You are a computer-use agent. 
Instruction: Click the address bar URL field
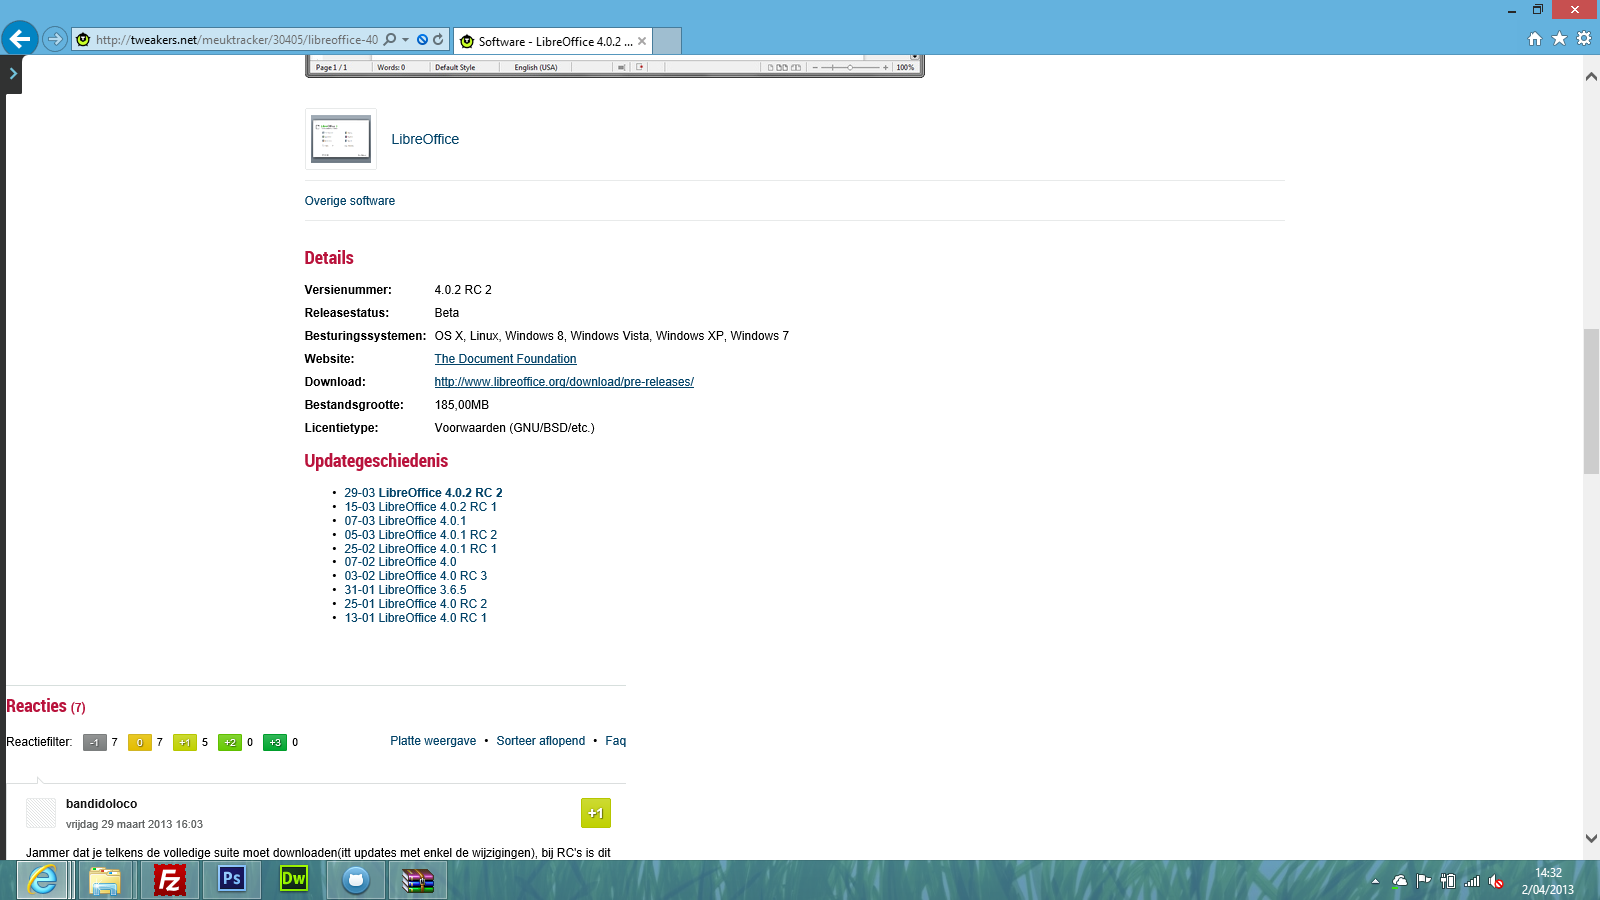pos(237,40)
